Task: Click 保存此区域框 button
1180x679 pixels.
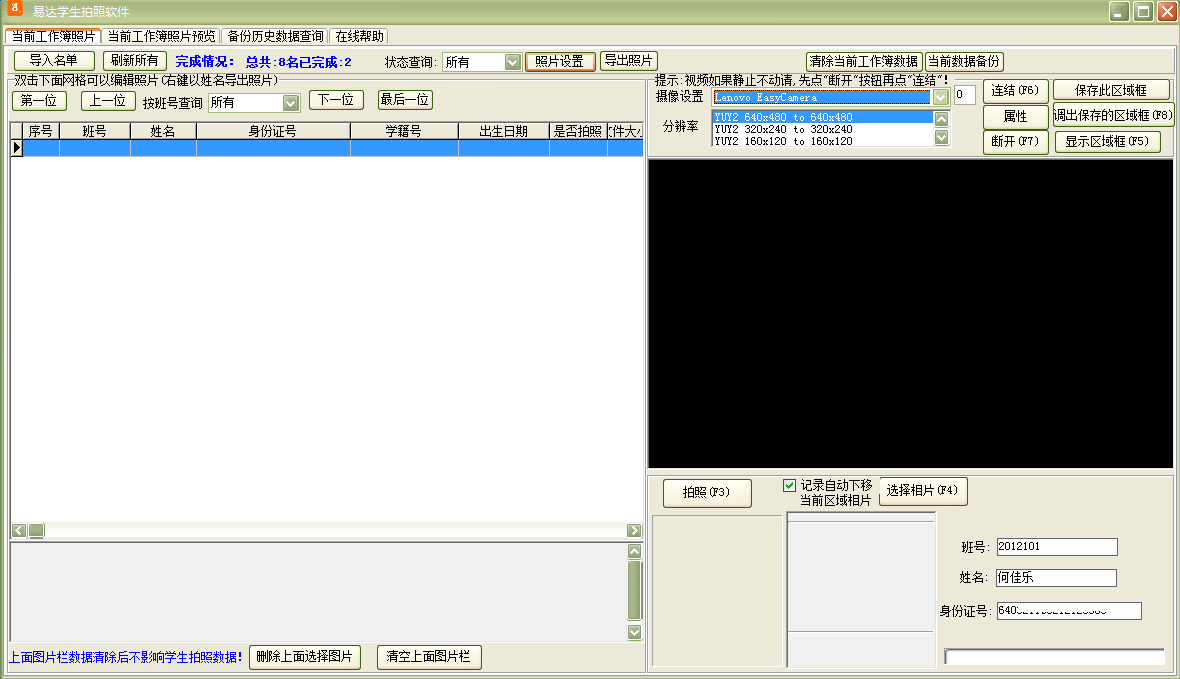Action: click(x=1111, y=90)
